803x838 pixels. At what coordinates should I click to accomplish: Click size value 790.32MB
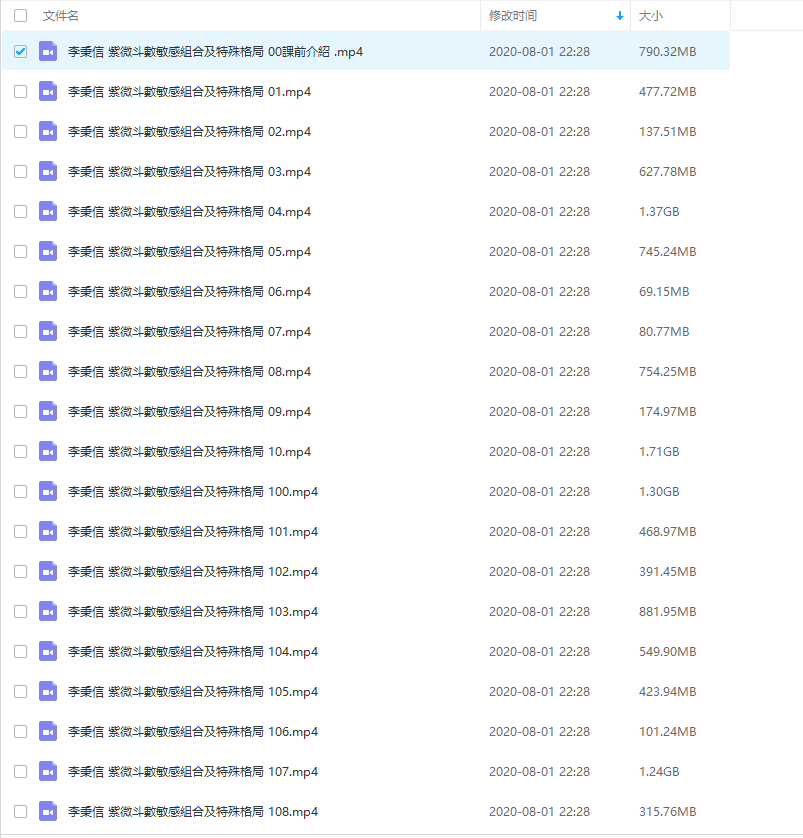(667, 51)
